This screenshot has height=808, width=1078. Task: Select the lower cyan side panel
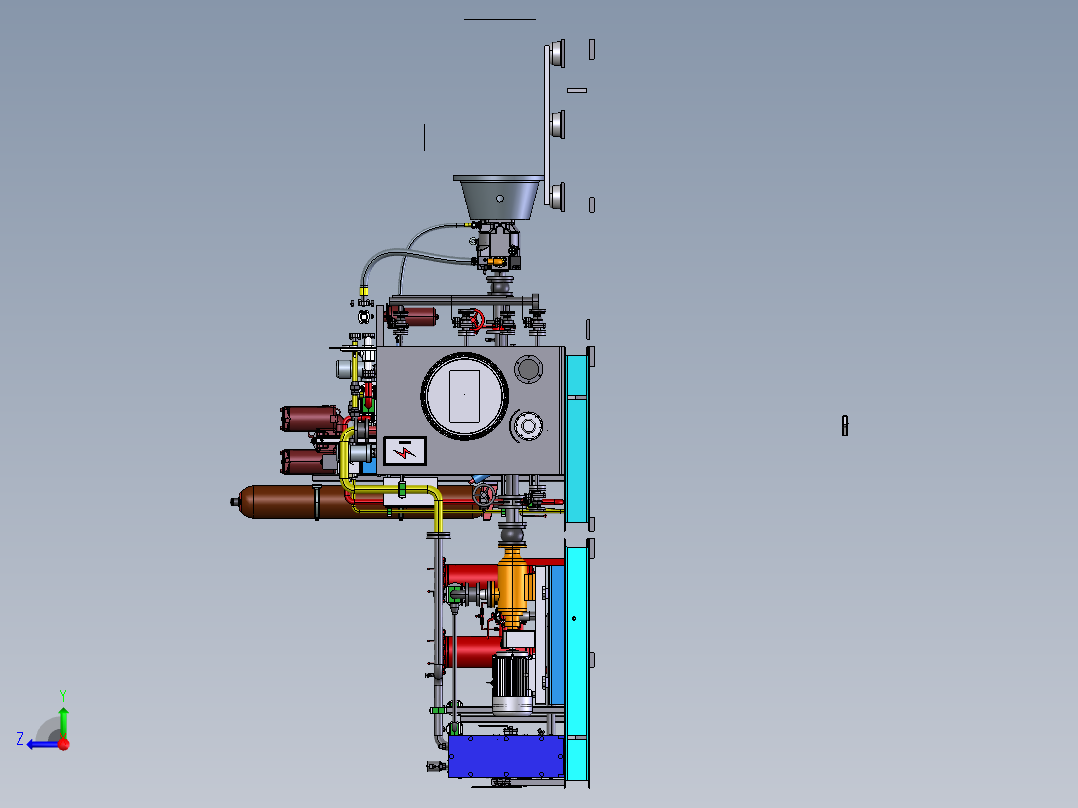tap(577, 662)
